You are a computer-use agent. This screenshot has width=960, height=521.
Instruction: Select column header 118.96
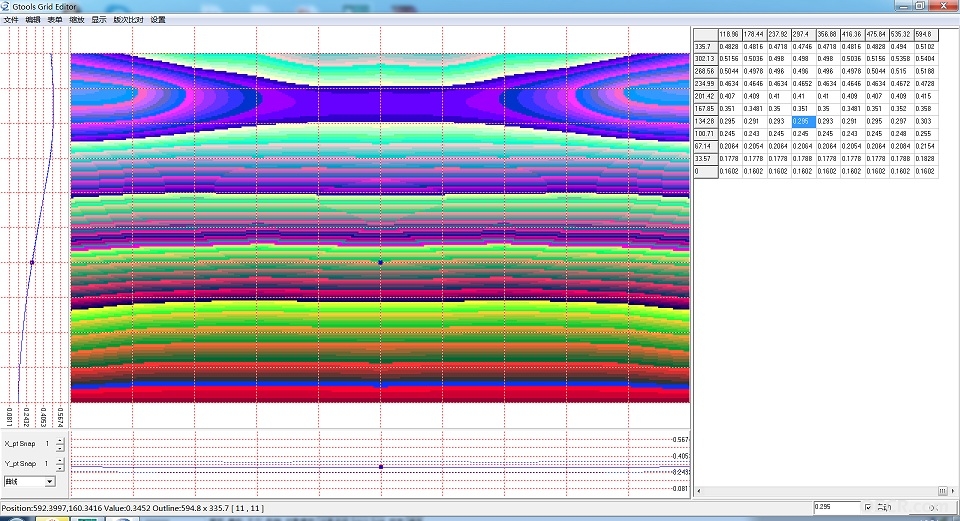tap(730, 34)
